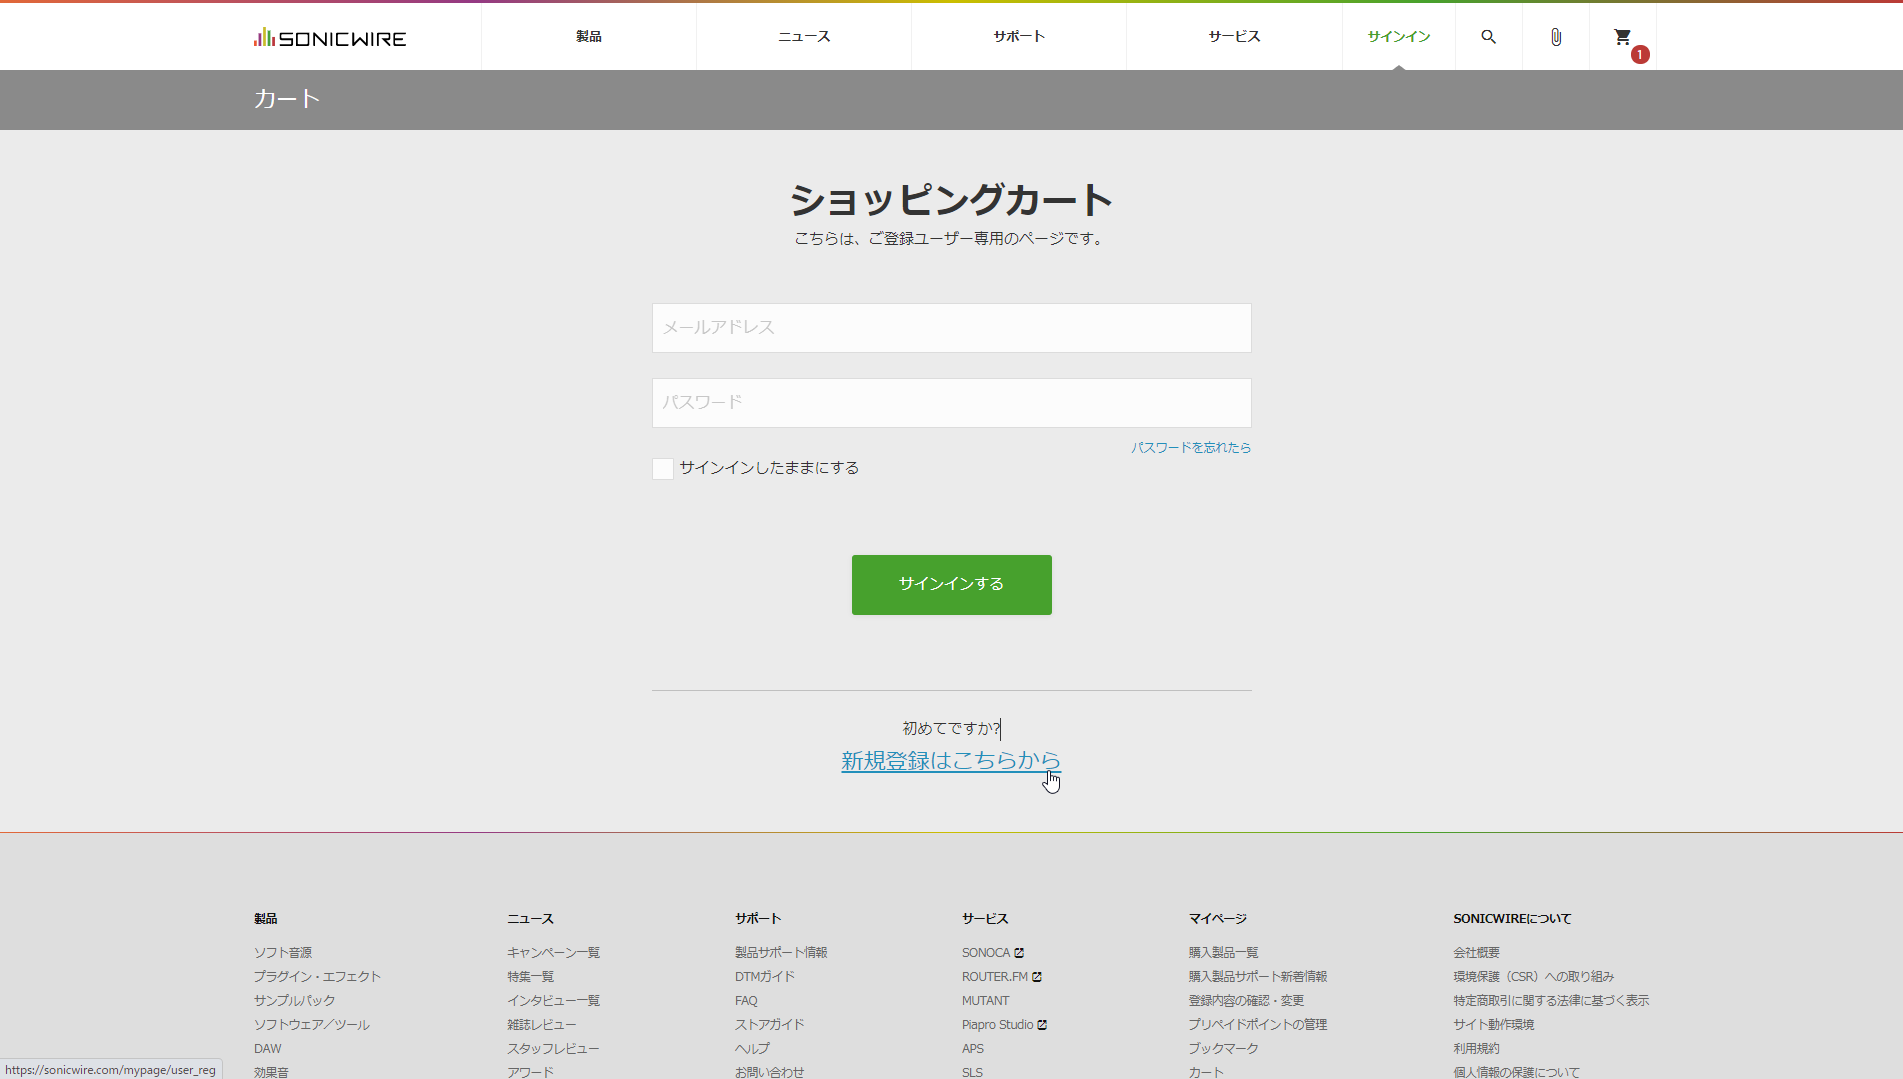Open footer link MUTANT
This screenshot has height=1079, width=1903.
[986, 1001]
